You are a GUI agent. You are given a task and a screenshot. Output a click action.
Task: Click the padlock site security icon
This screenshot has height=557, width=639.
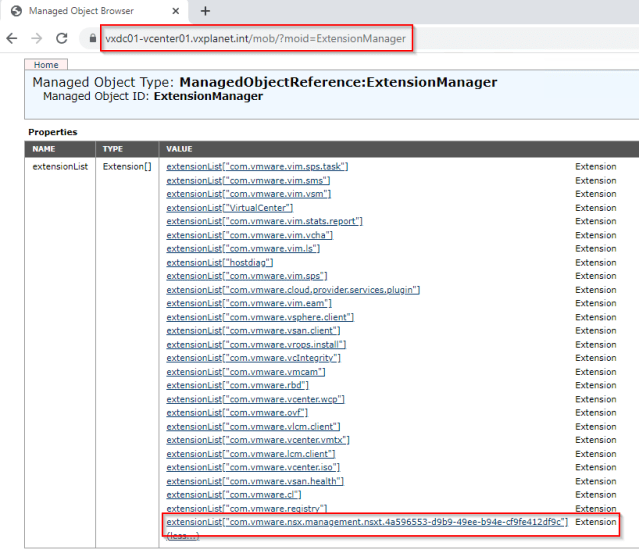(93, 38)
